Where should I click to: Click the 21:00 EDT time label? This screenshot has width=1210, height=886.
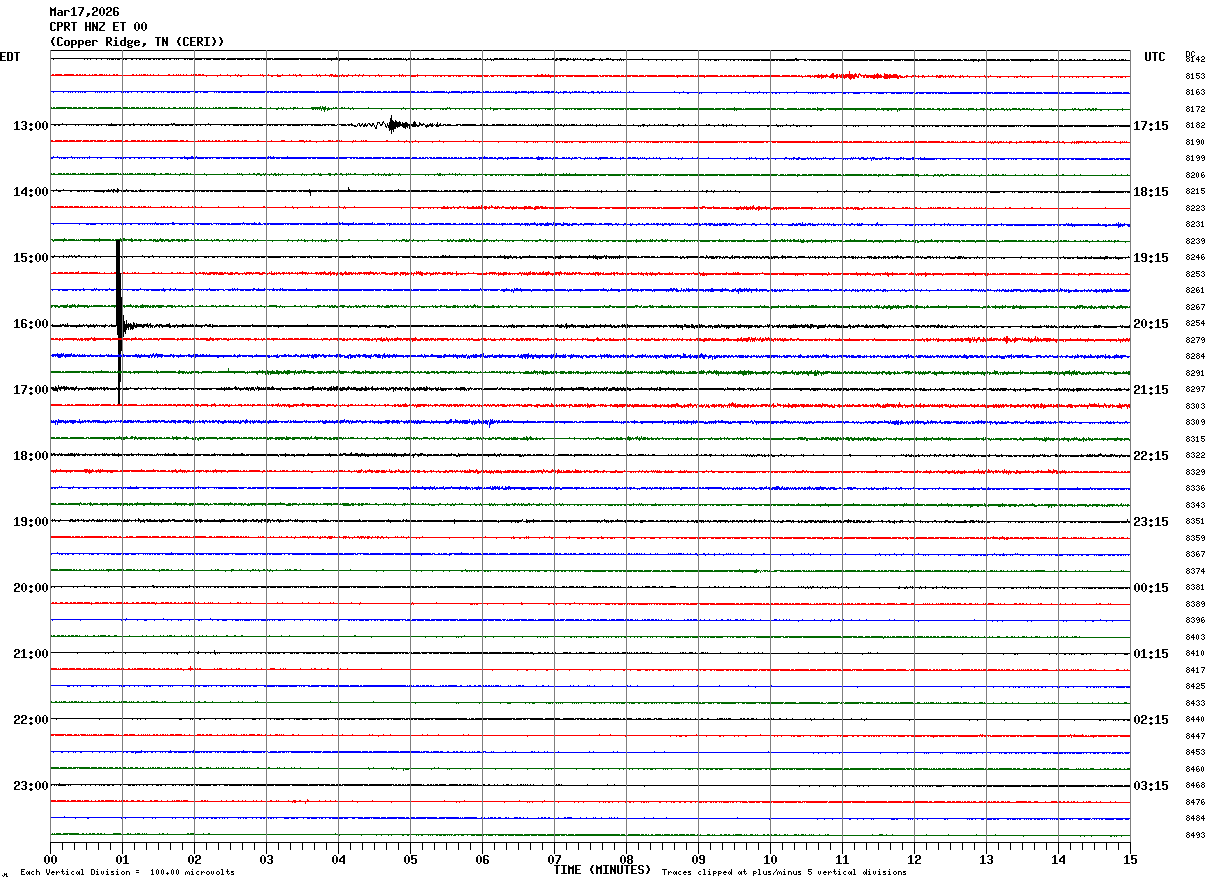30,654
